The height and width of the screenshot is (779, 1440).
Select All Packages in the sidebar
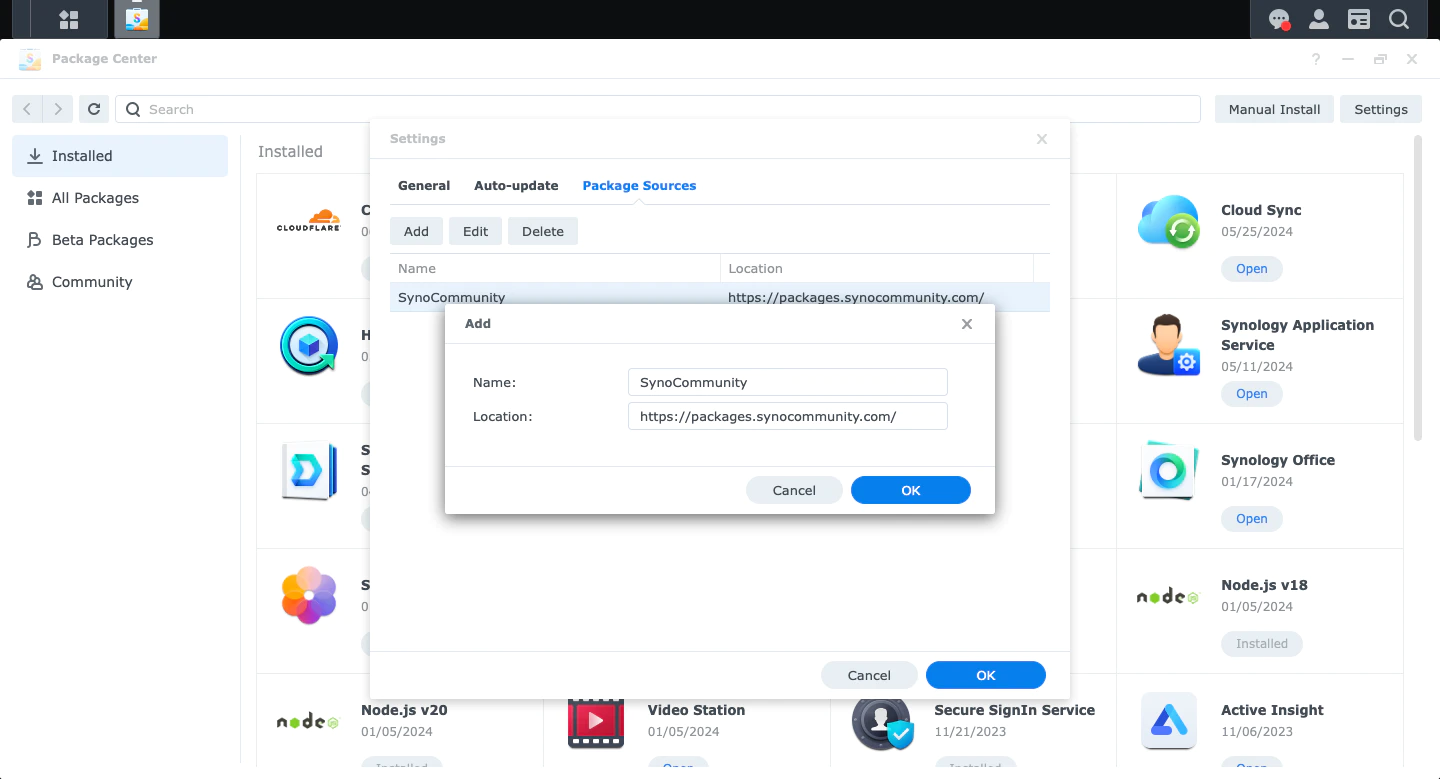(120, 198)
